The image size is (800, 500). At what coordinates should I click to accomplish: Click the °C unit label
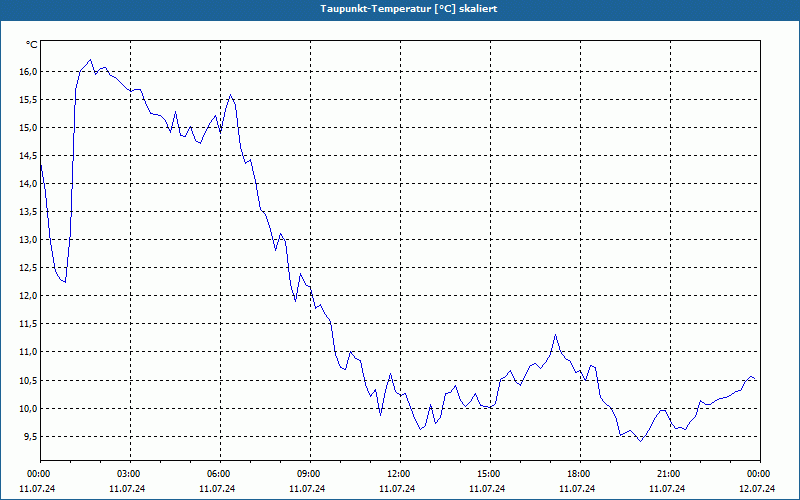tap(32, 45)
